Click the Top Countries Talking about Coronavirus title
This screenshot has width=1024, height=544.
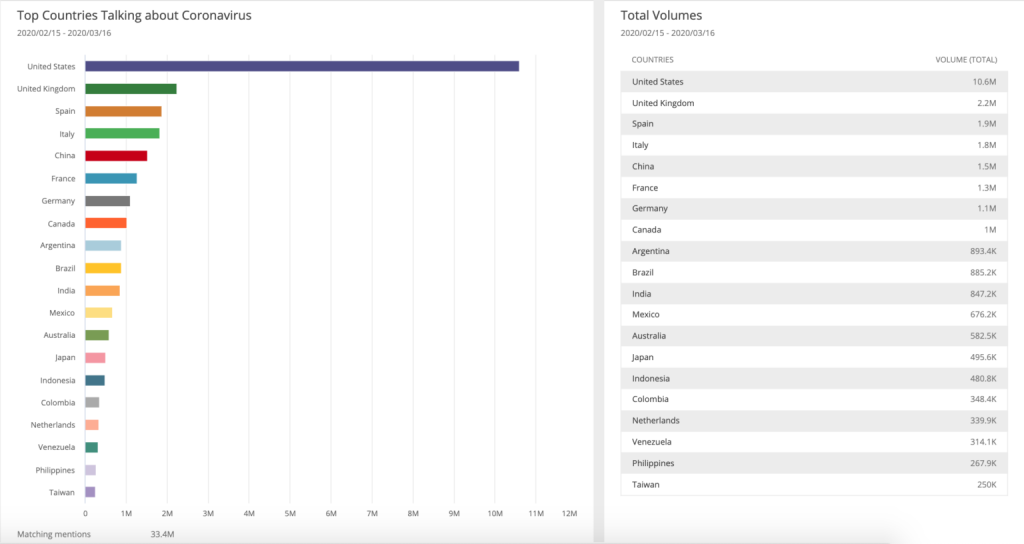(134, 15)
